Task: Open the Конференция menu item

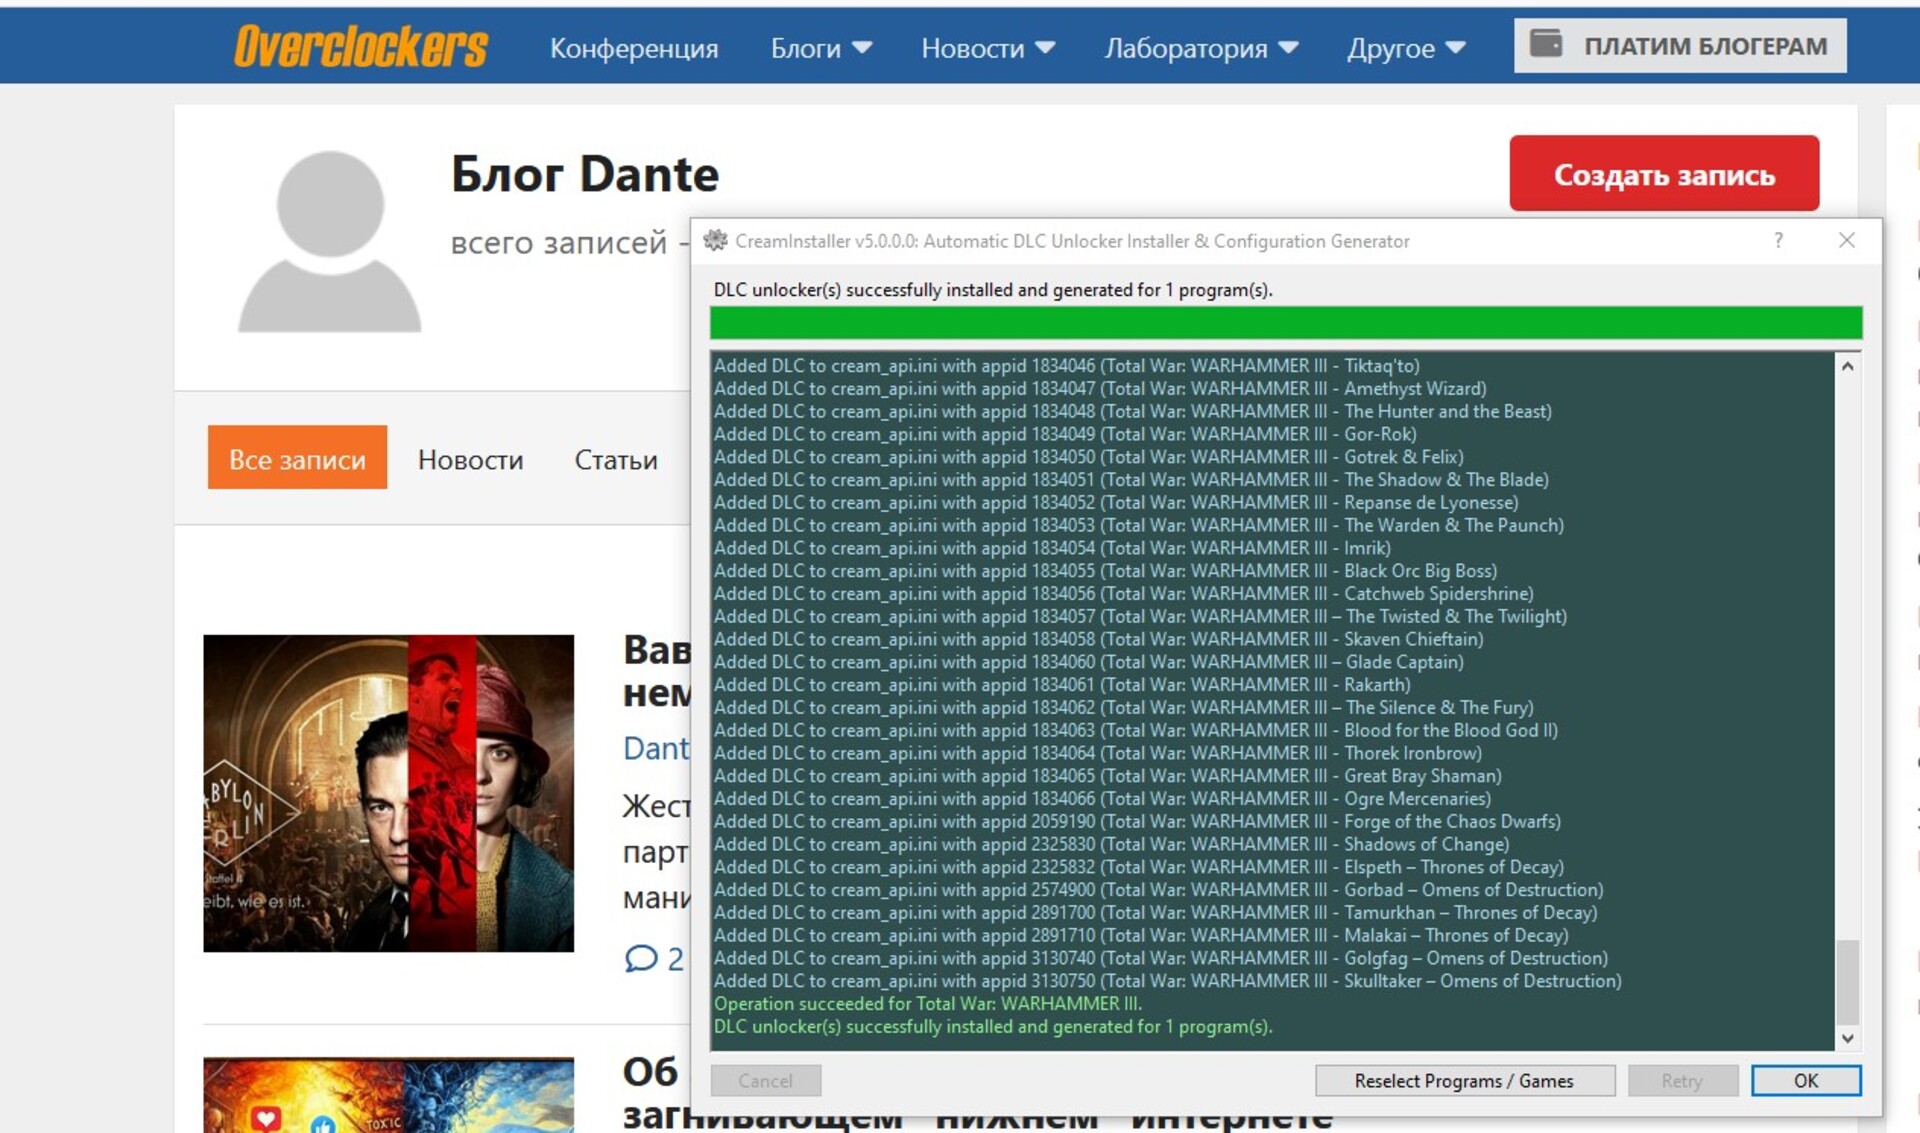Action: coord(634,48)
